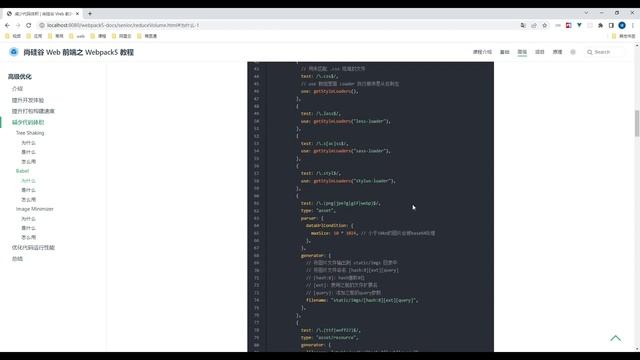The height and width of the screenshot is (360, 640).
Task: Open the web bookmark folder
Action: pos(77,36)
